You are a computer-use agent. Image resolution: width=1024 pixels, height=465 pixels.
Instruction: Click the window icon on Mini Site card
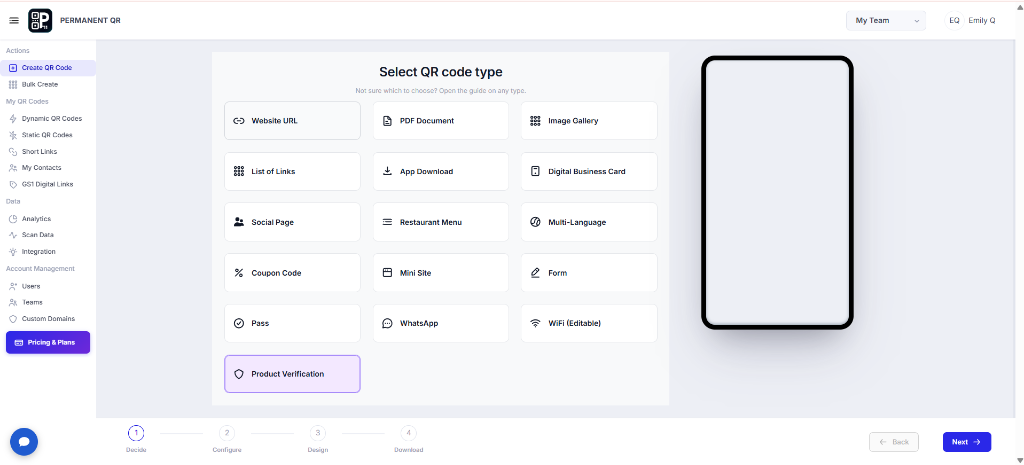tap(387, 273)
